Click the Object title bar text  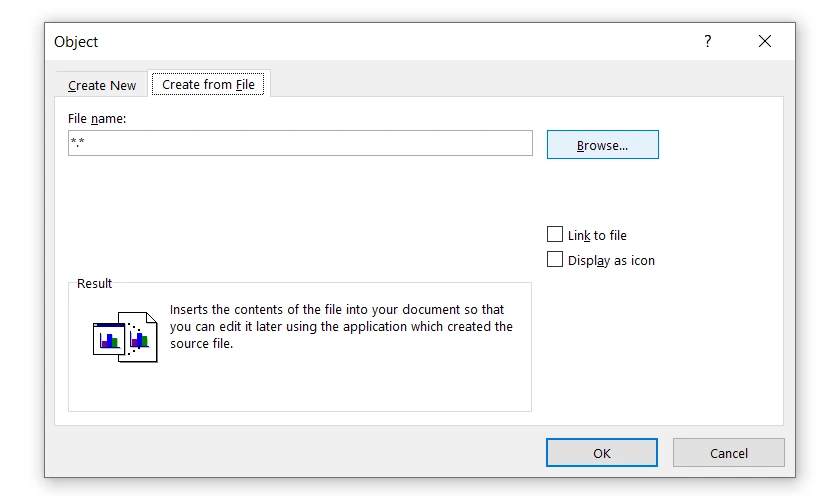pos(76,42)
